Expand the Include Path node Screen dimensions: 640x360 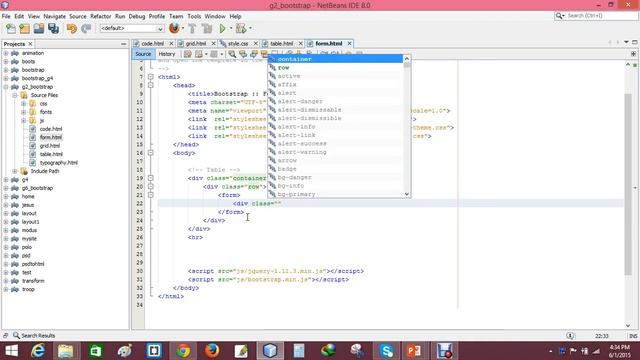point(15,171)
